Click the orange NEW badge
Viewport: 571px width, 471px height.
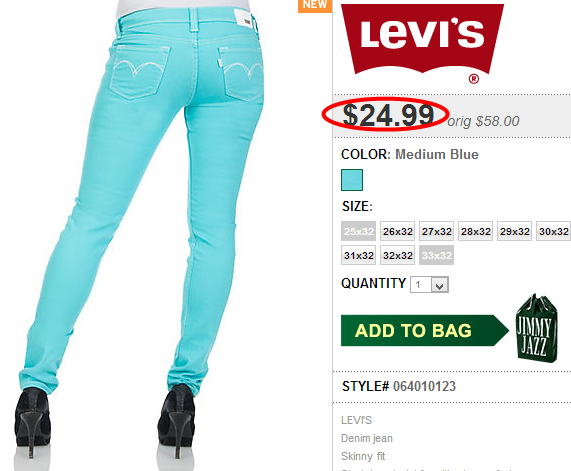[315, 6]
